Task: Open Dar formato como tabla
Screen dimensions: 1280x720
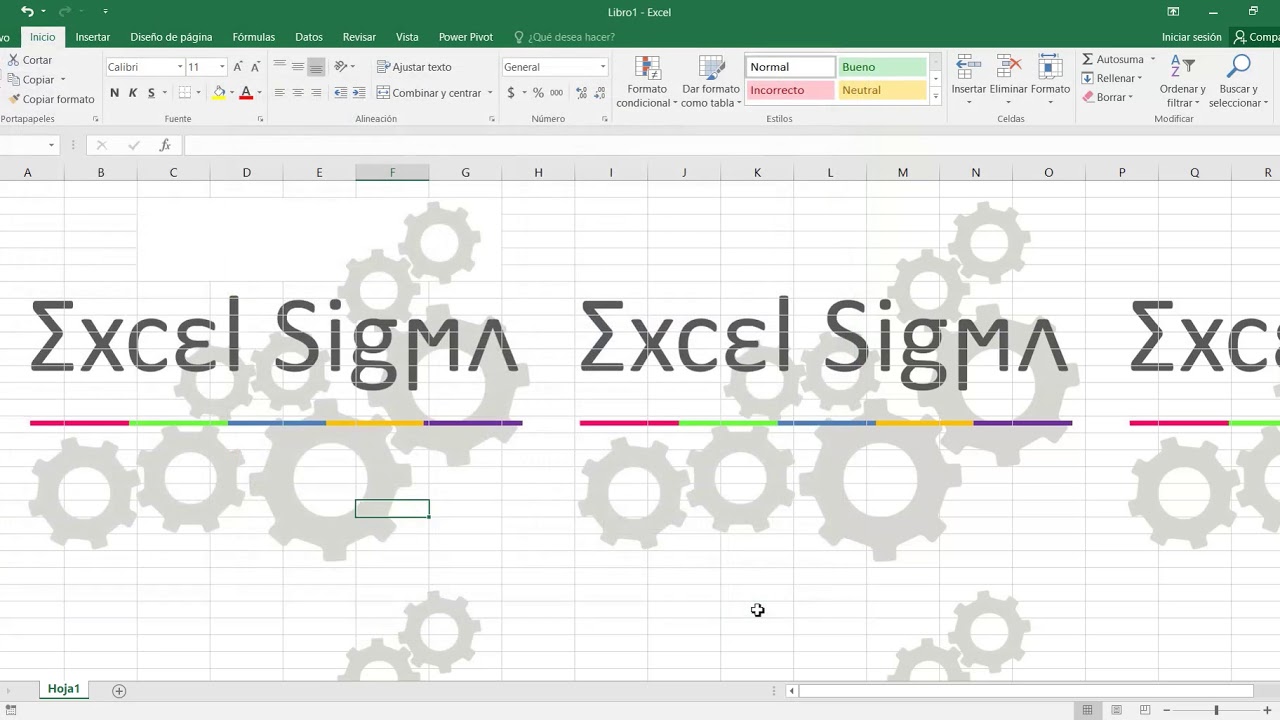Action: tap(711, 82)
